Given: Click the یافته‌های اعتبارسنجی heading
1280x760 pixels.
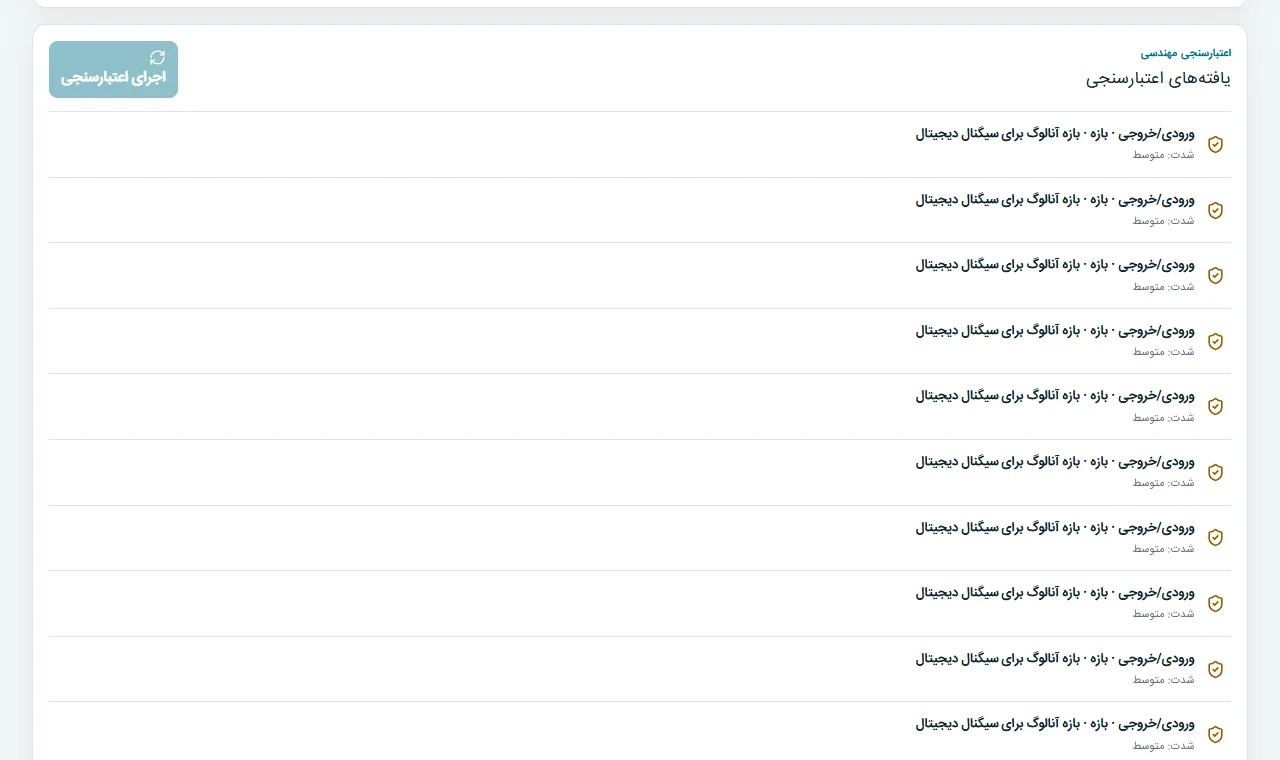Looking at the screenshot, I should 1158,79.
